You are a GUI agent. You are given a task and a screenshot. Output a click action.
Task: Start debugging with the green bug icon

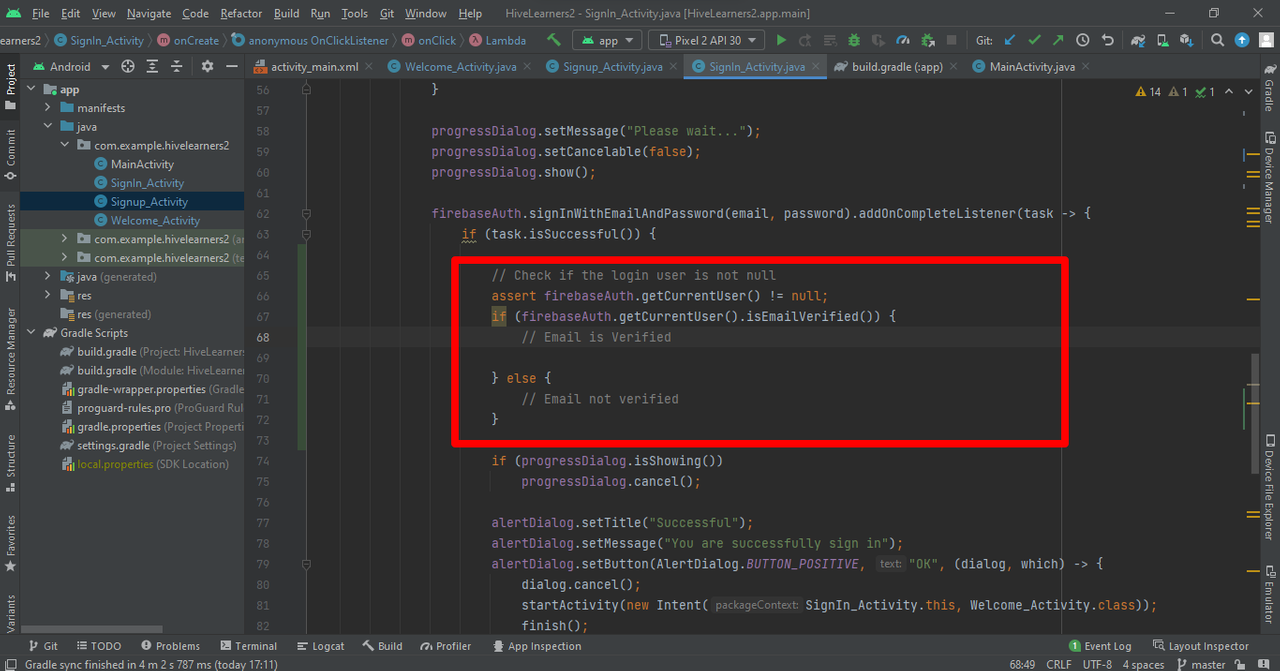pyautogui.click(x=854, y=40)
